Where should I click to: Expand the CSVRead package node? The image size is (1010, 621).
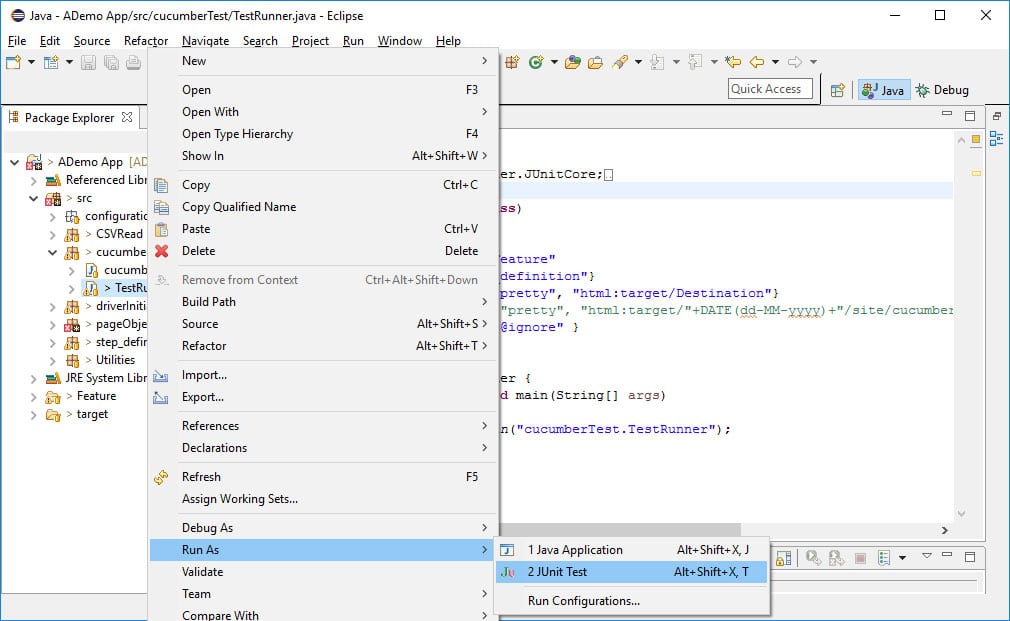53,234
